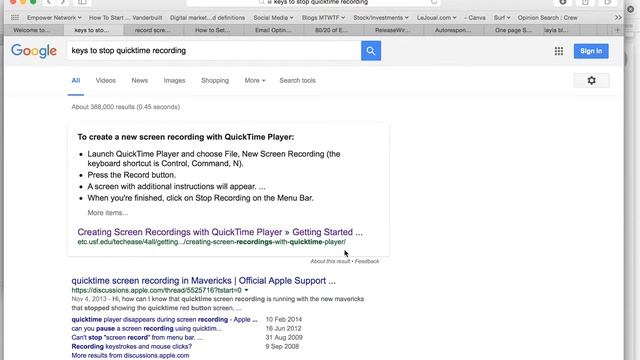Open quicktime screen recording in Mavericks result
Image resolution: width=640 pixels, height=360 pixels.
(x=204, y=280)
